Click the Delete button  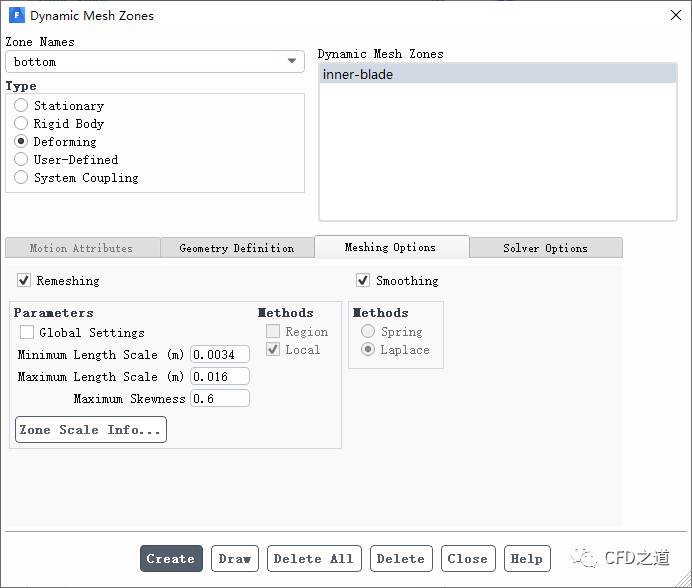click(x=401, y=558)
